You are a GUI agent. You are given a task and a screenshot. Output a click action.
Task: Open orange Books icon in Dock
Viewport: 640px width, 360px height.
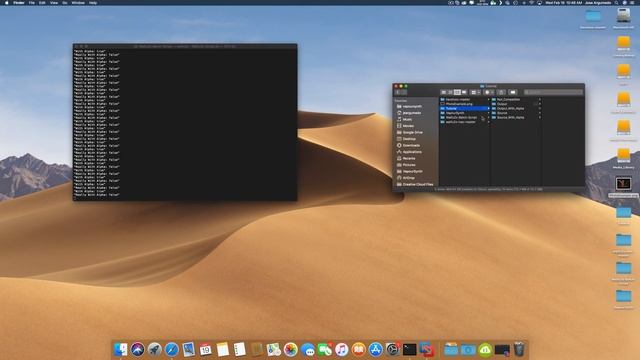[x=359, y=349]
